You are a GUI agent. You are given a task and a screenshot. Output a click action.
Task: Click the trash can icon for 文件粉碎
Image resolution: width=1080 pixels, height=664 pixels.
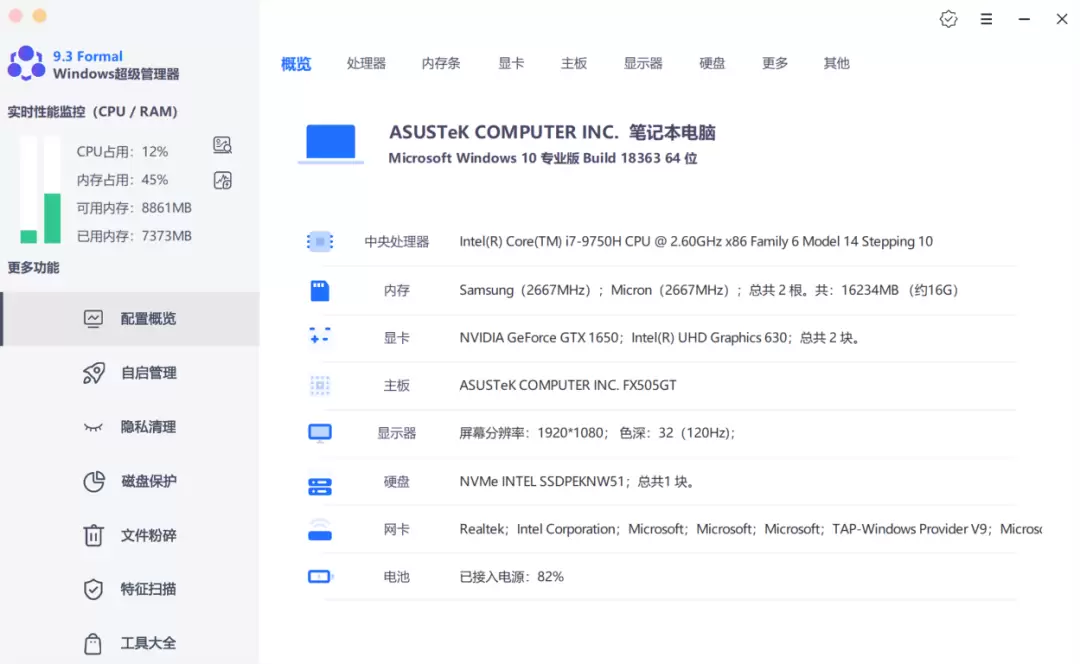point(93,535)
